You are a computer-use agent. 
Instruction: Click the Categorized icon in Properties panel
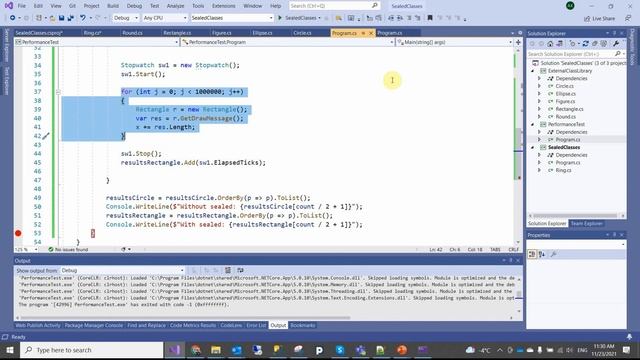[x=532, y=254]
